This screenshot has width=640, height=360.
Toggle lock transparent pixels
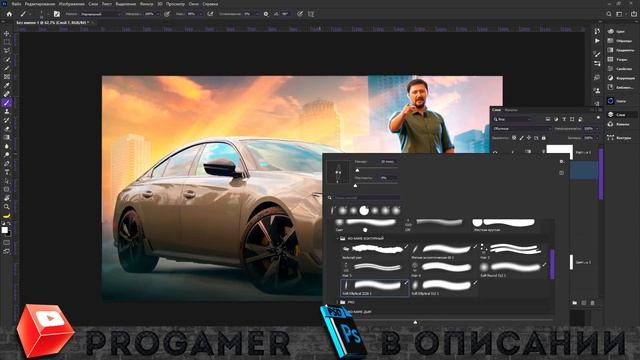coord(514,138)
